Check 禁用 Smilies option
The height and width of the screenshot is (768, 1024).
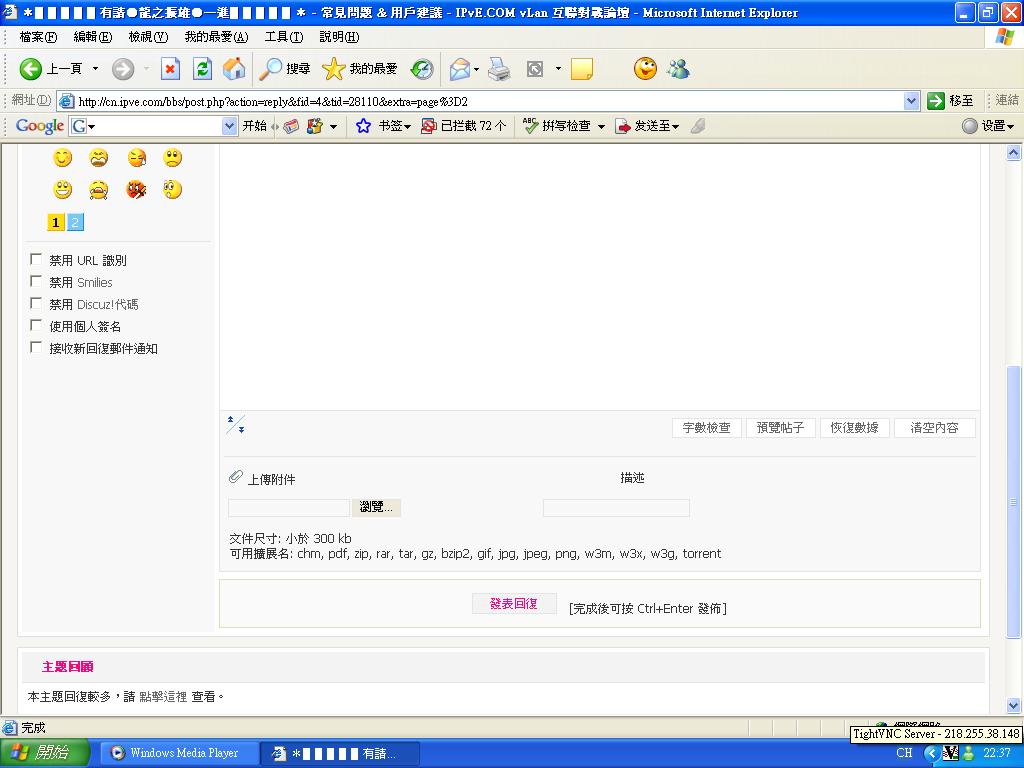(37, 281)
